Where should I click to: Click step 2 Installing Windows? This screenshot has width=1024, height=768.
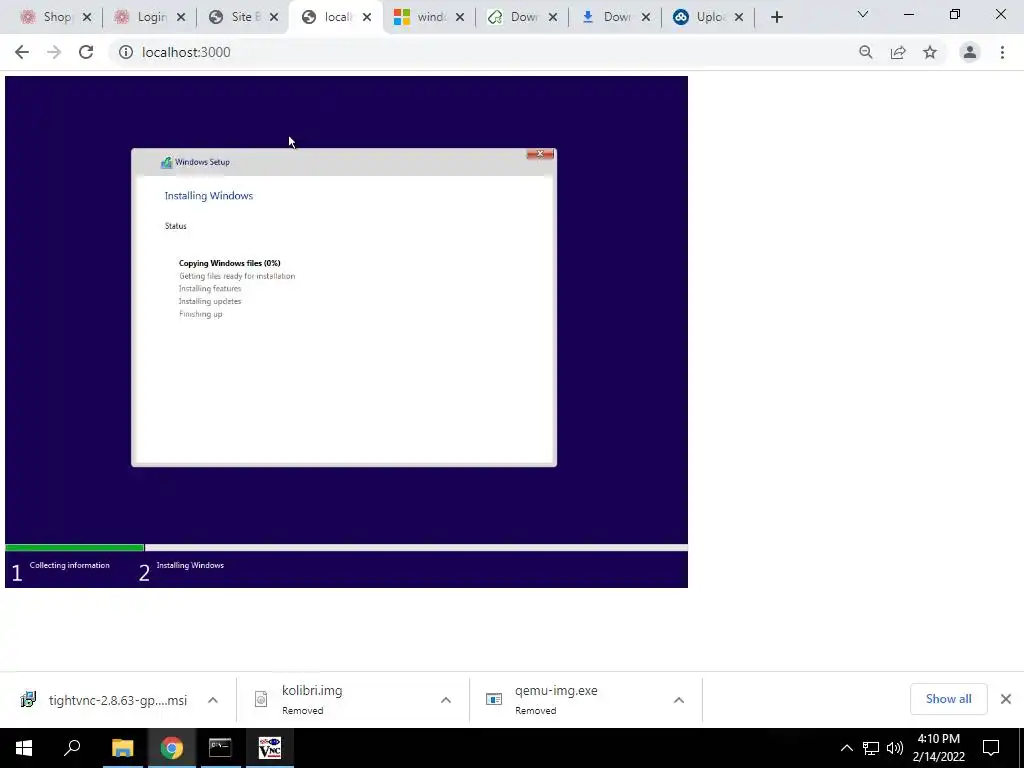pos(190,566)
